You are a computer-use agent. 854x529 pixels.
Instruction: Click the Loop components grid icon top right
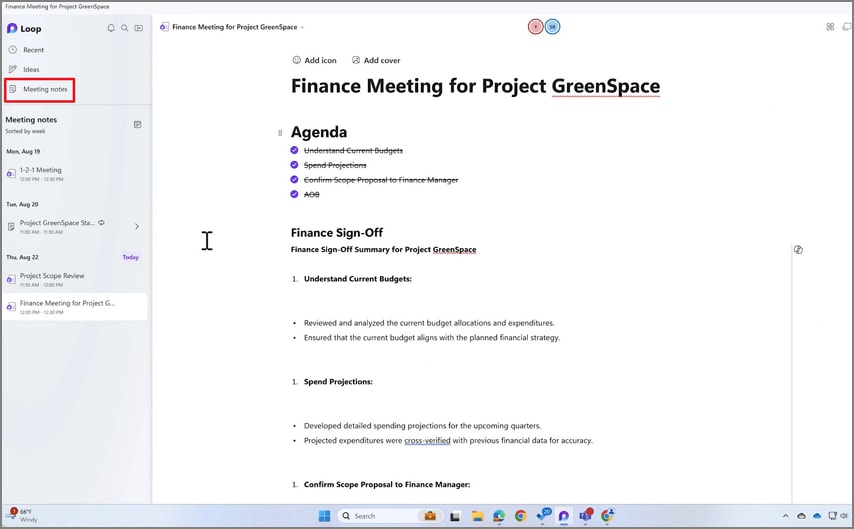coord(830,27)
